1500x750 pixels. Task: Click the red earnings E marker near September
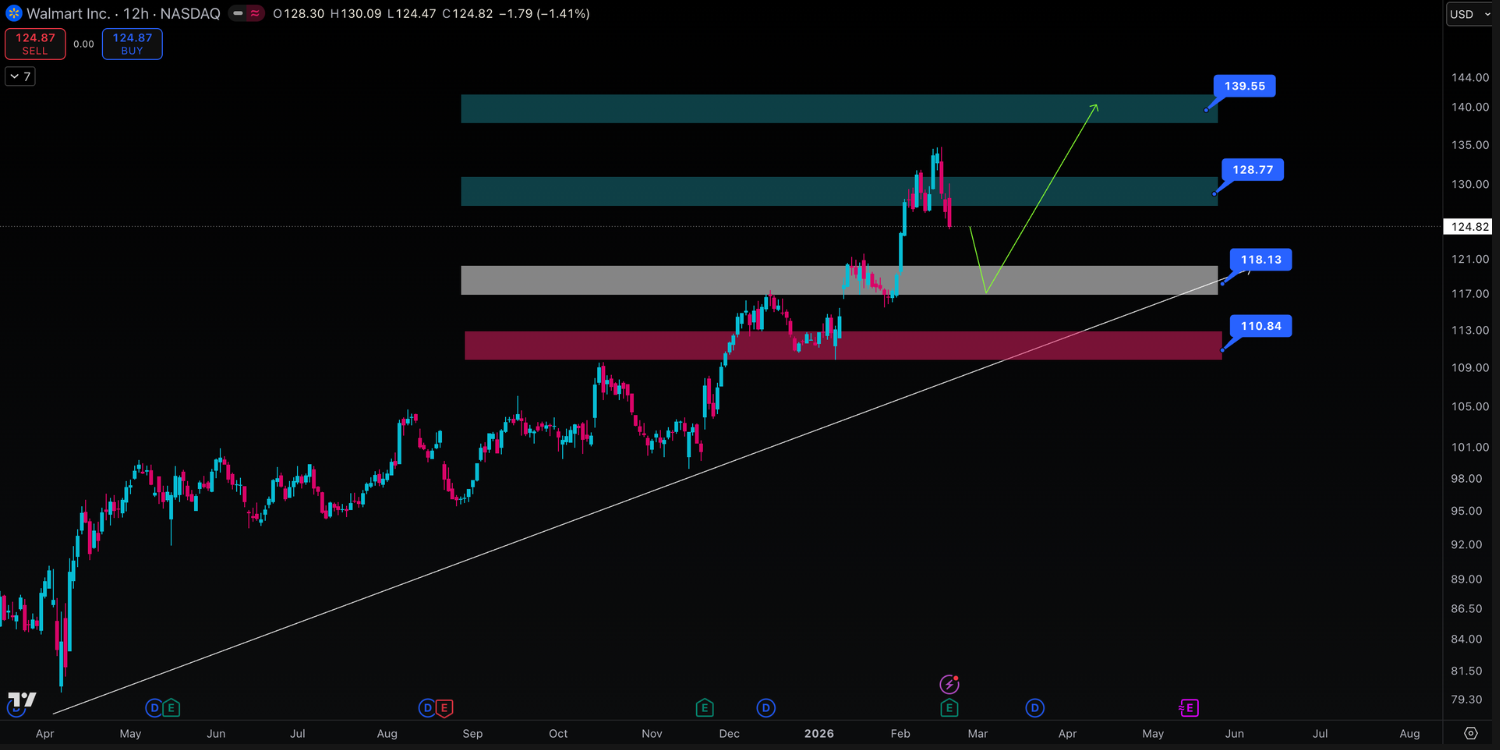click(x=445, y=708)
